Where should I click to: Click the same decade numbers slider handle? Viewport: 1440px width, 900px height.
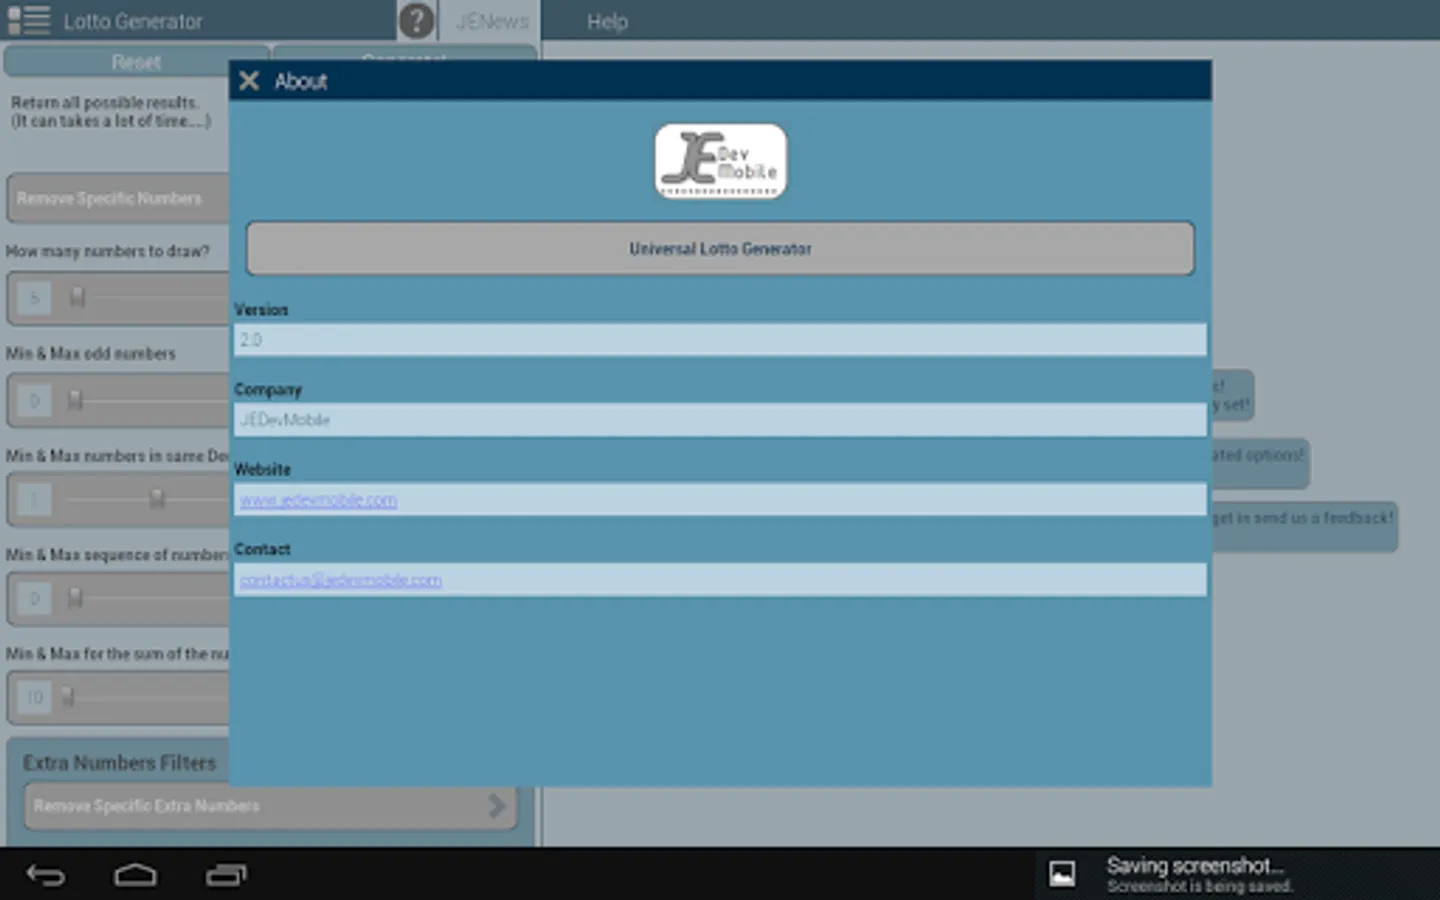tap(157, 498)
